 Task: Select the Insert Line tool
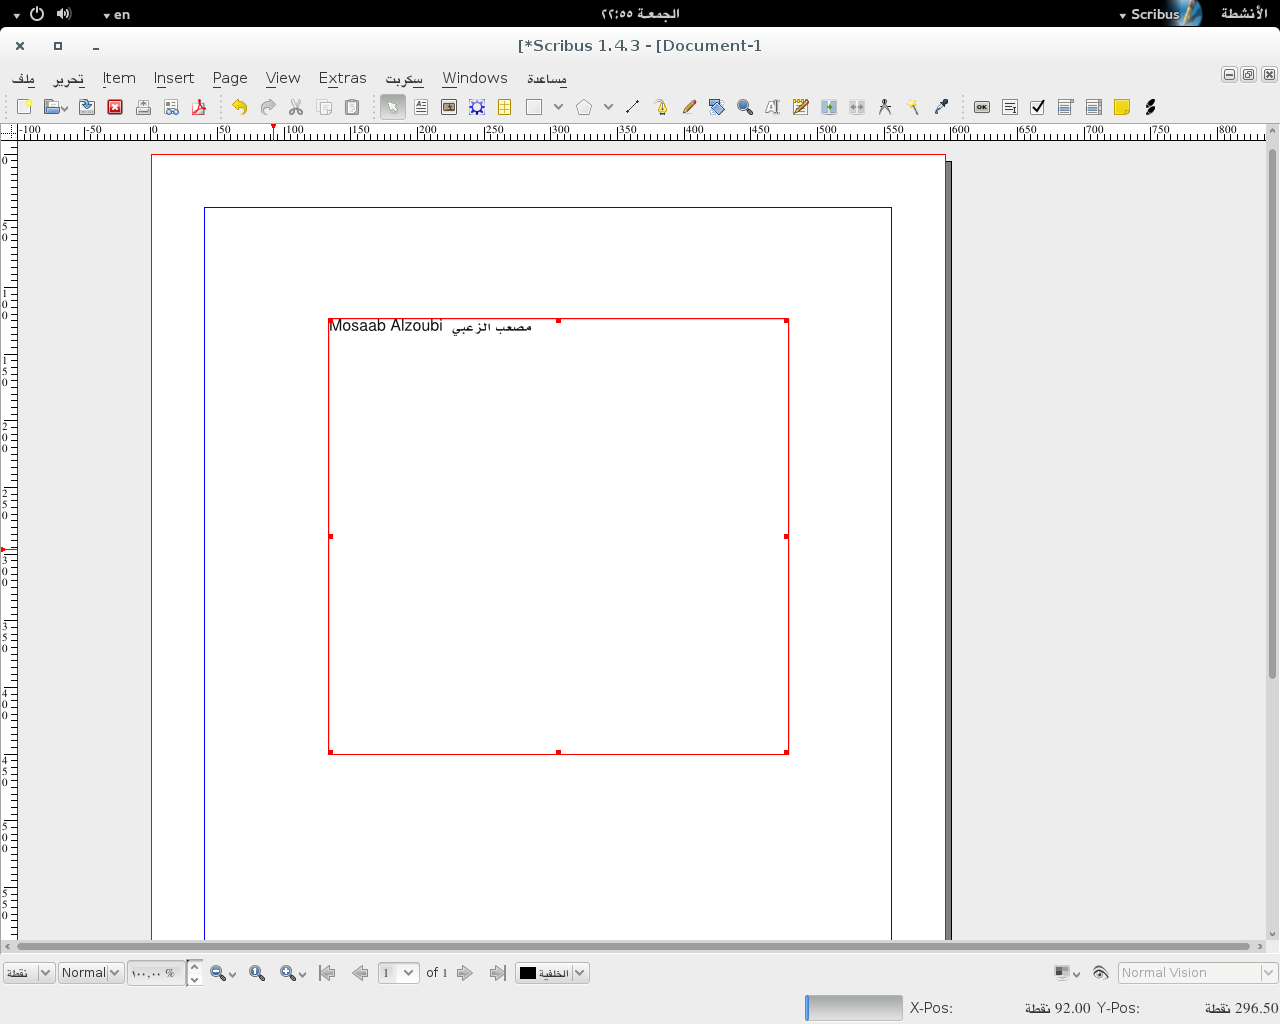pyautogui.click(x=632, y=107)
